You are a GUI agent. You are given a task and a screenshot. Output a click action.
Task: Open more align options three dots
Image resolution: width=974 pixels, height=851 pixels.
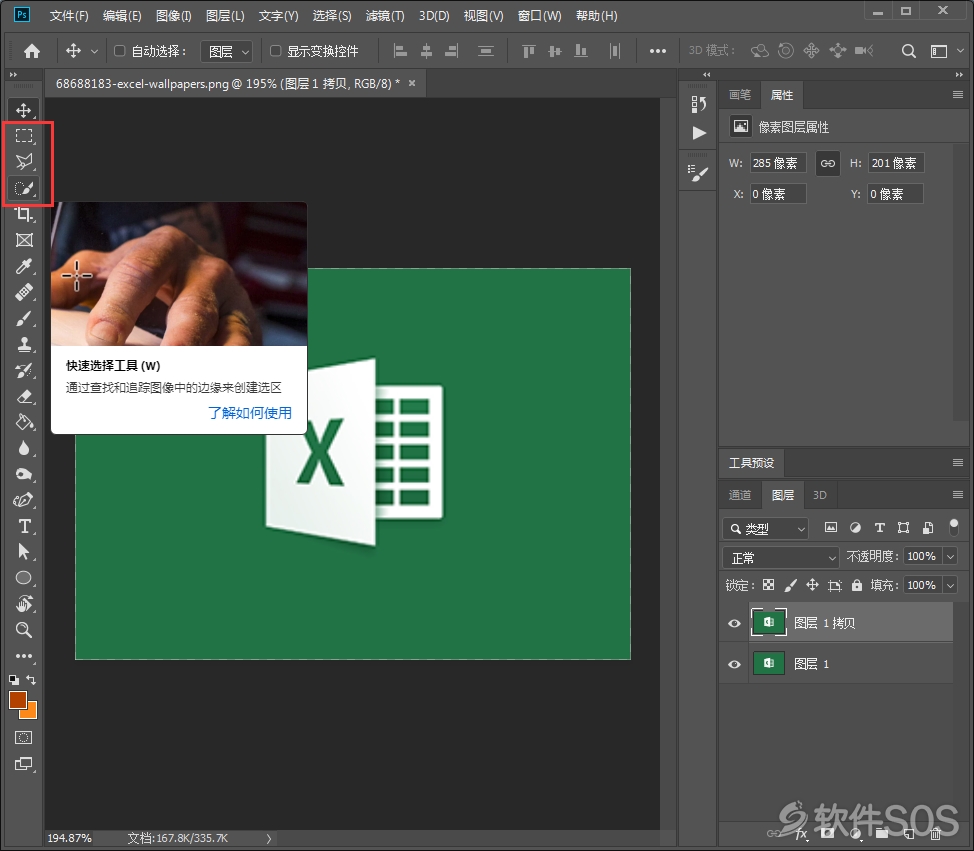tap(658, 51)
